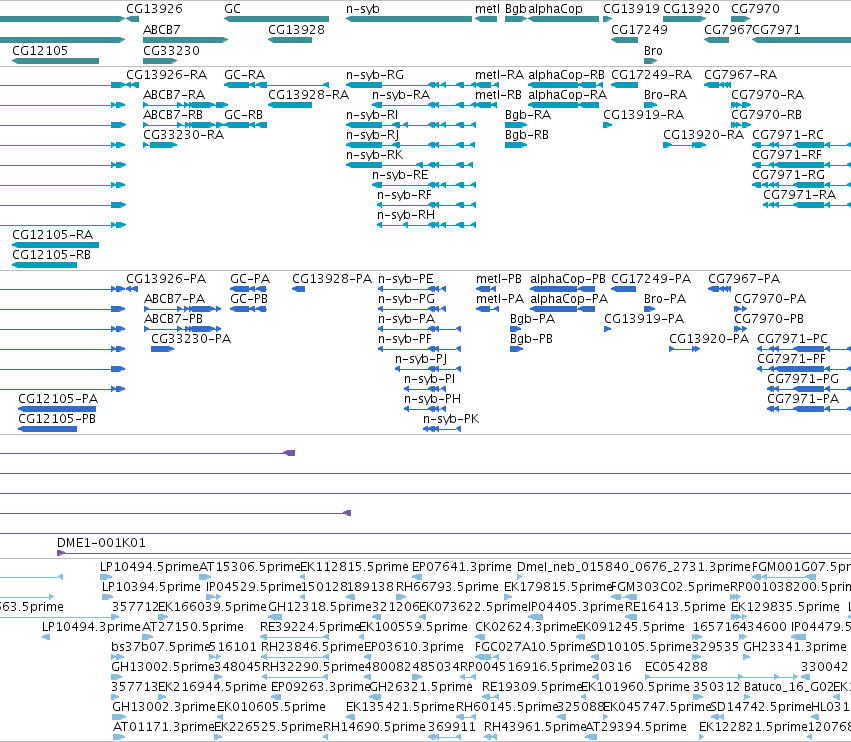Select protein CG33230-PA
The image size is (851, 742).
pos(162,349)
